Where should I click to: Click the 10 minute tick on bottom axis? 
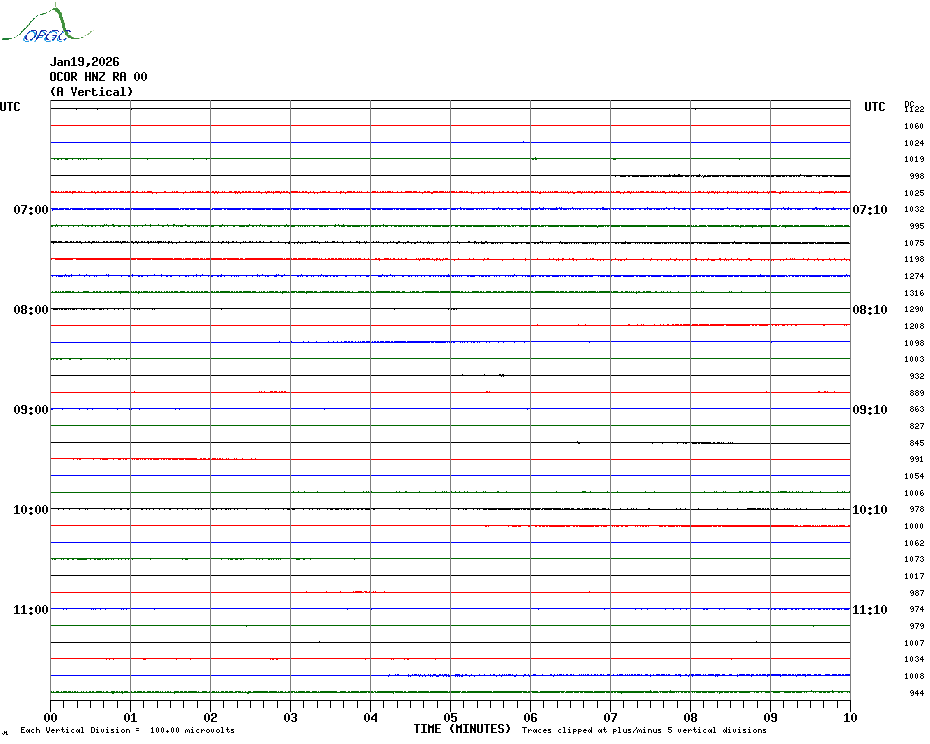coord(849,717)
